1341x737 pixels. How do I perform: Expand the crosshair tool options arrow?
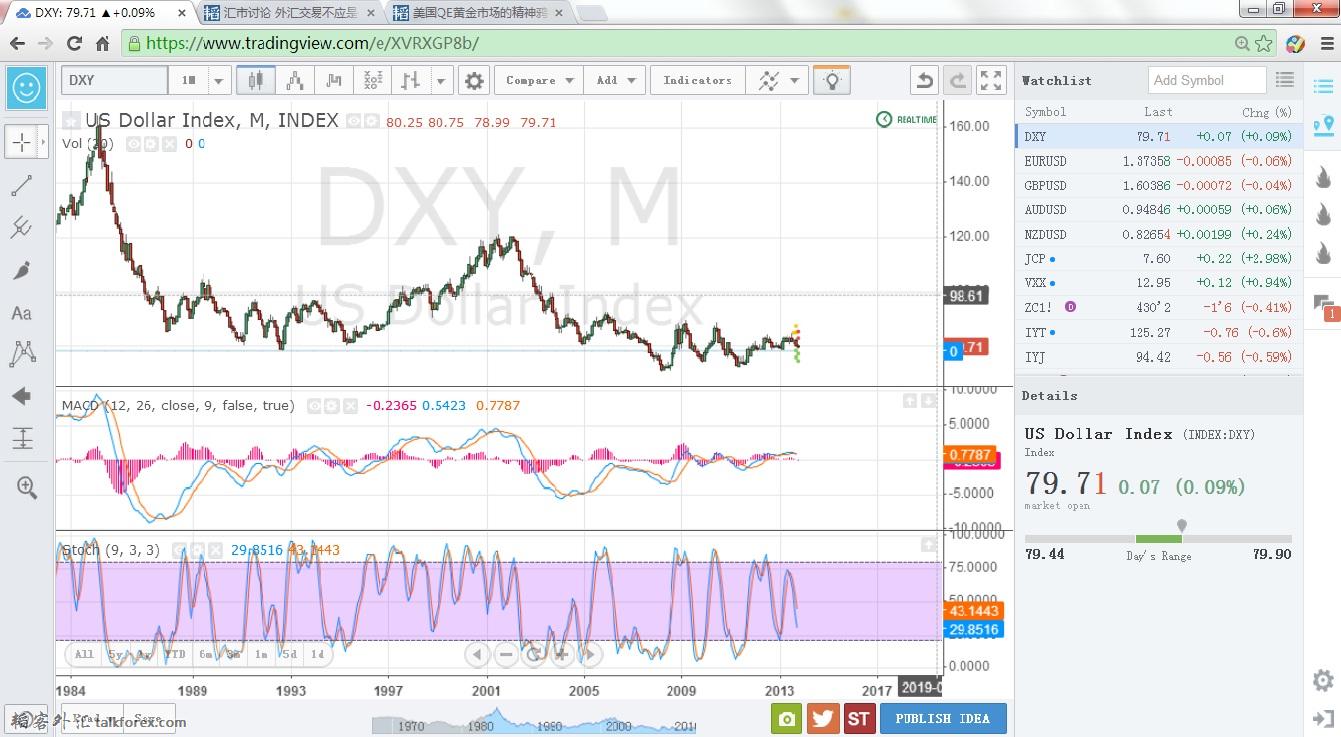click(x=43, y=142)
